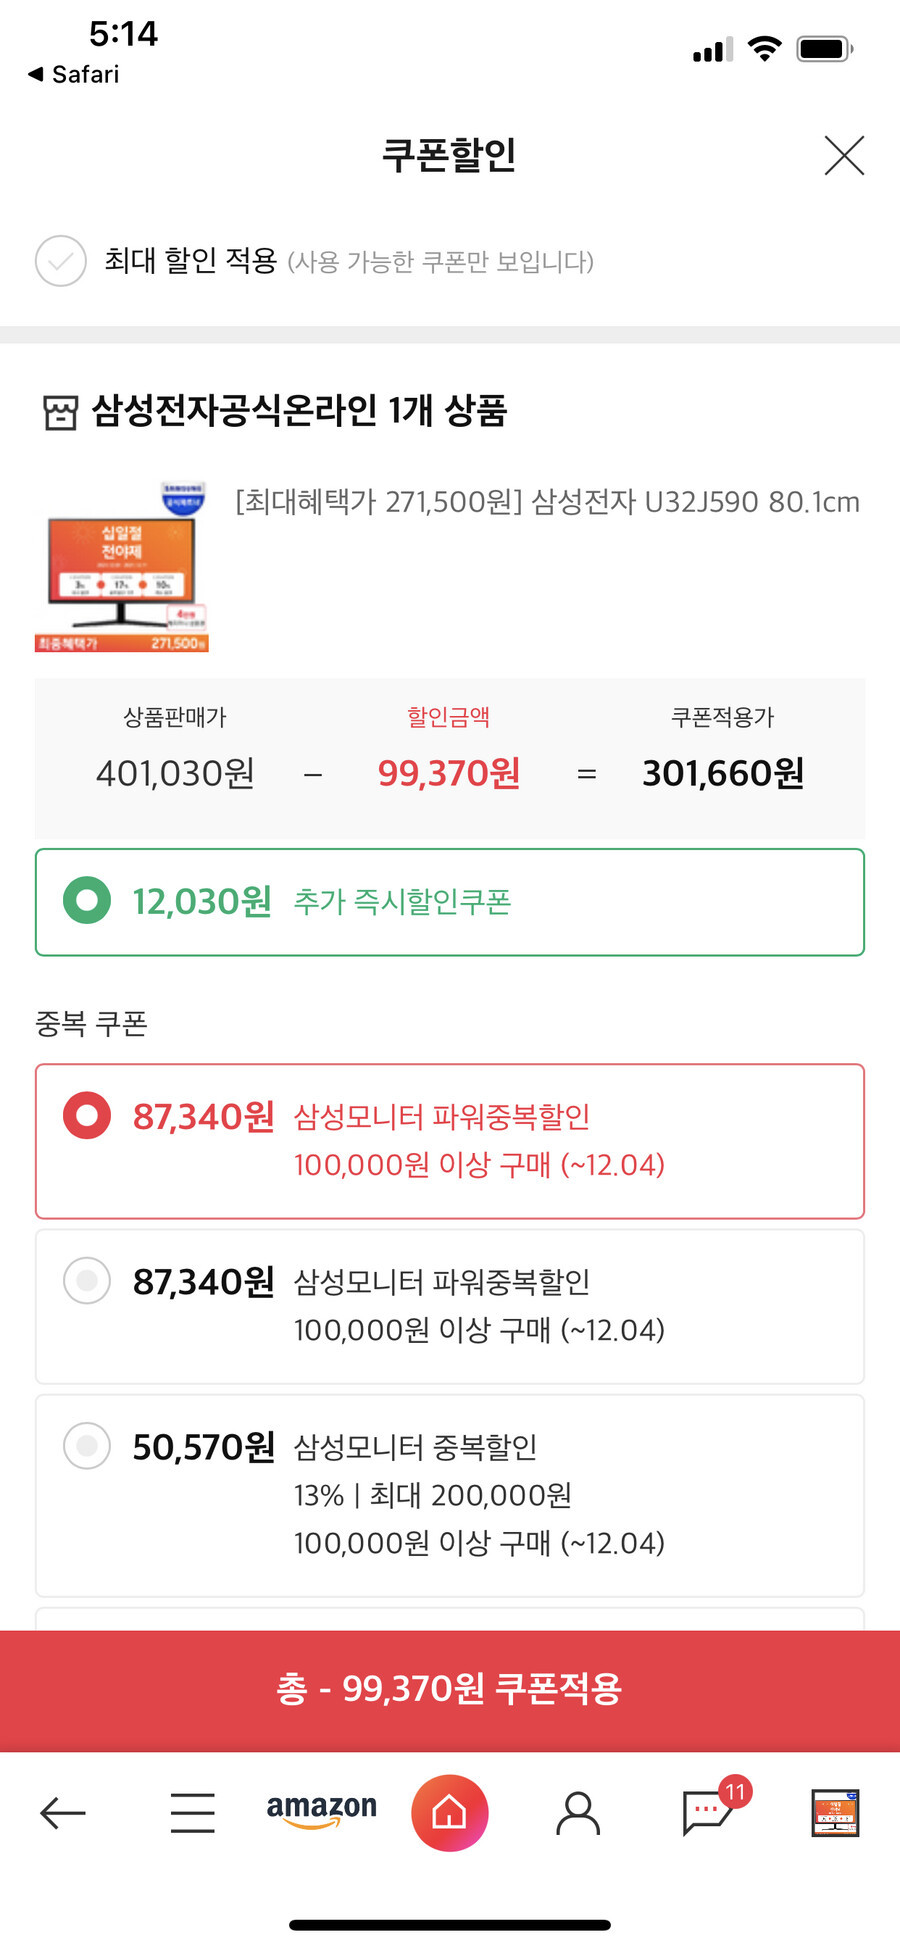Screen dimensions: 900x1948
Task: Open the amazon logo shortcut
Action: click(321, 1809)
